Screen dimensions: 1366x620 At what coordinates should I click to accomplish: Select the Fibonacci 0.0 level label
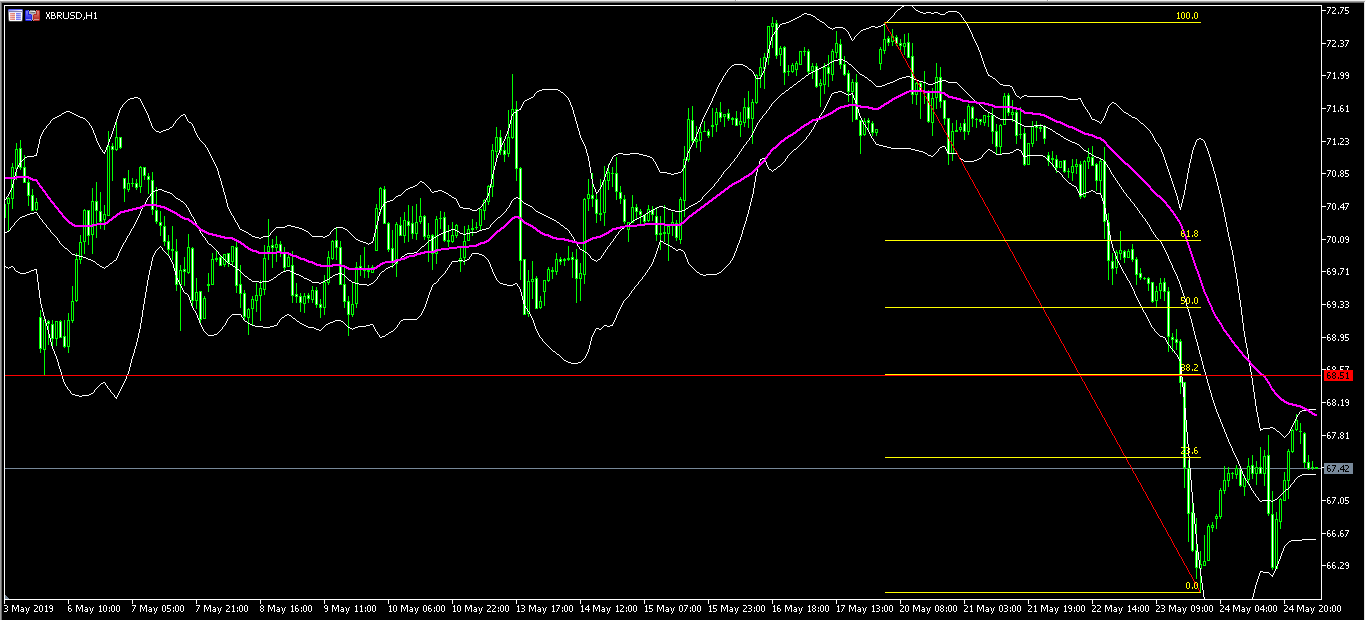[1191, 585]
